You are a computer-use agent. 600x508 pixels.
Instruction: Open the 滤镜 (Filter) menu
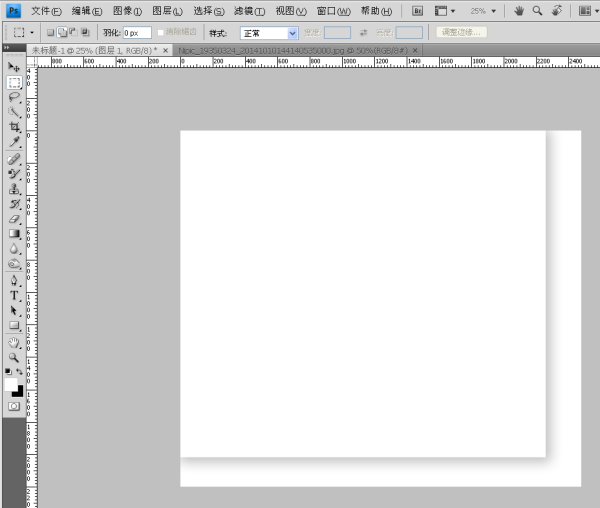point(249,11)
